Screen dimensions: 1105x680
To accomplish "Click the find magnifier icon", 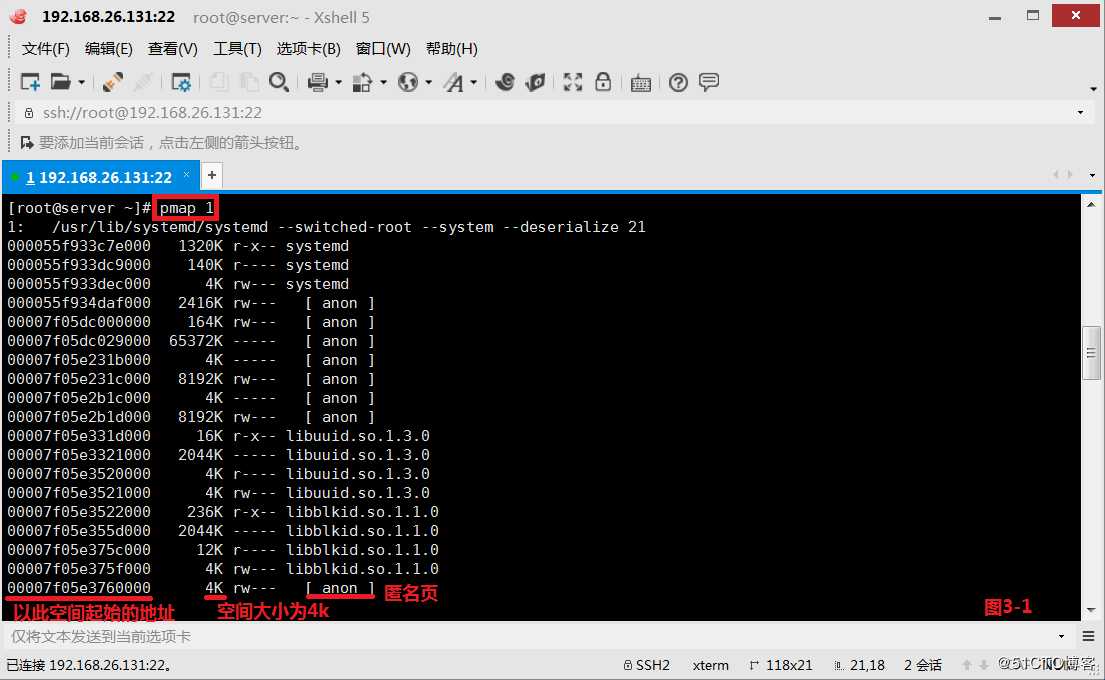I will click(x=279, y=82).
